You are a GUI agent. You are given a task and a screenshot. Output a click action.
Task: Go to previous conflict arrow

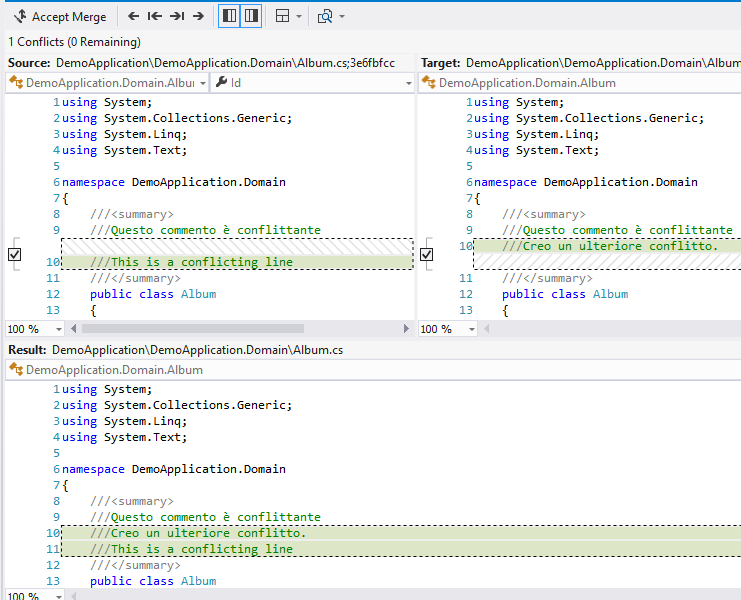(133, 17)
